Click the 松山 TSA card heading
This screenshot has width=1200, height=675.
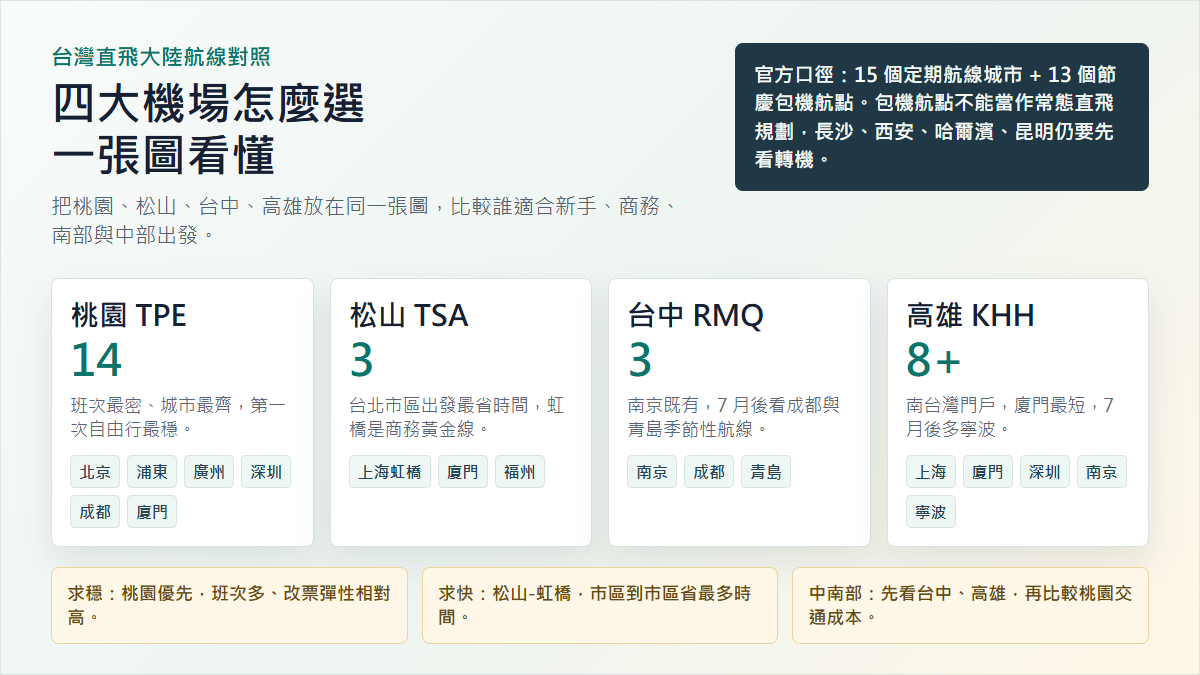pos(409,316)
